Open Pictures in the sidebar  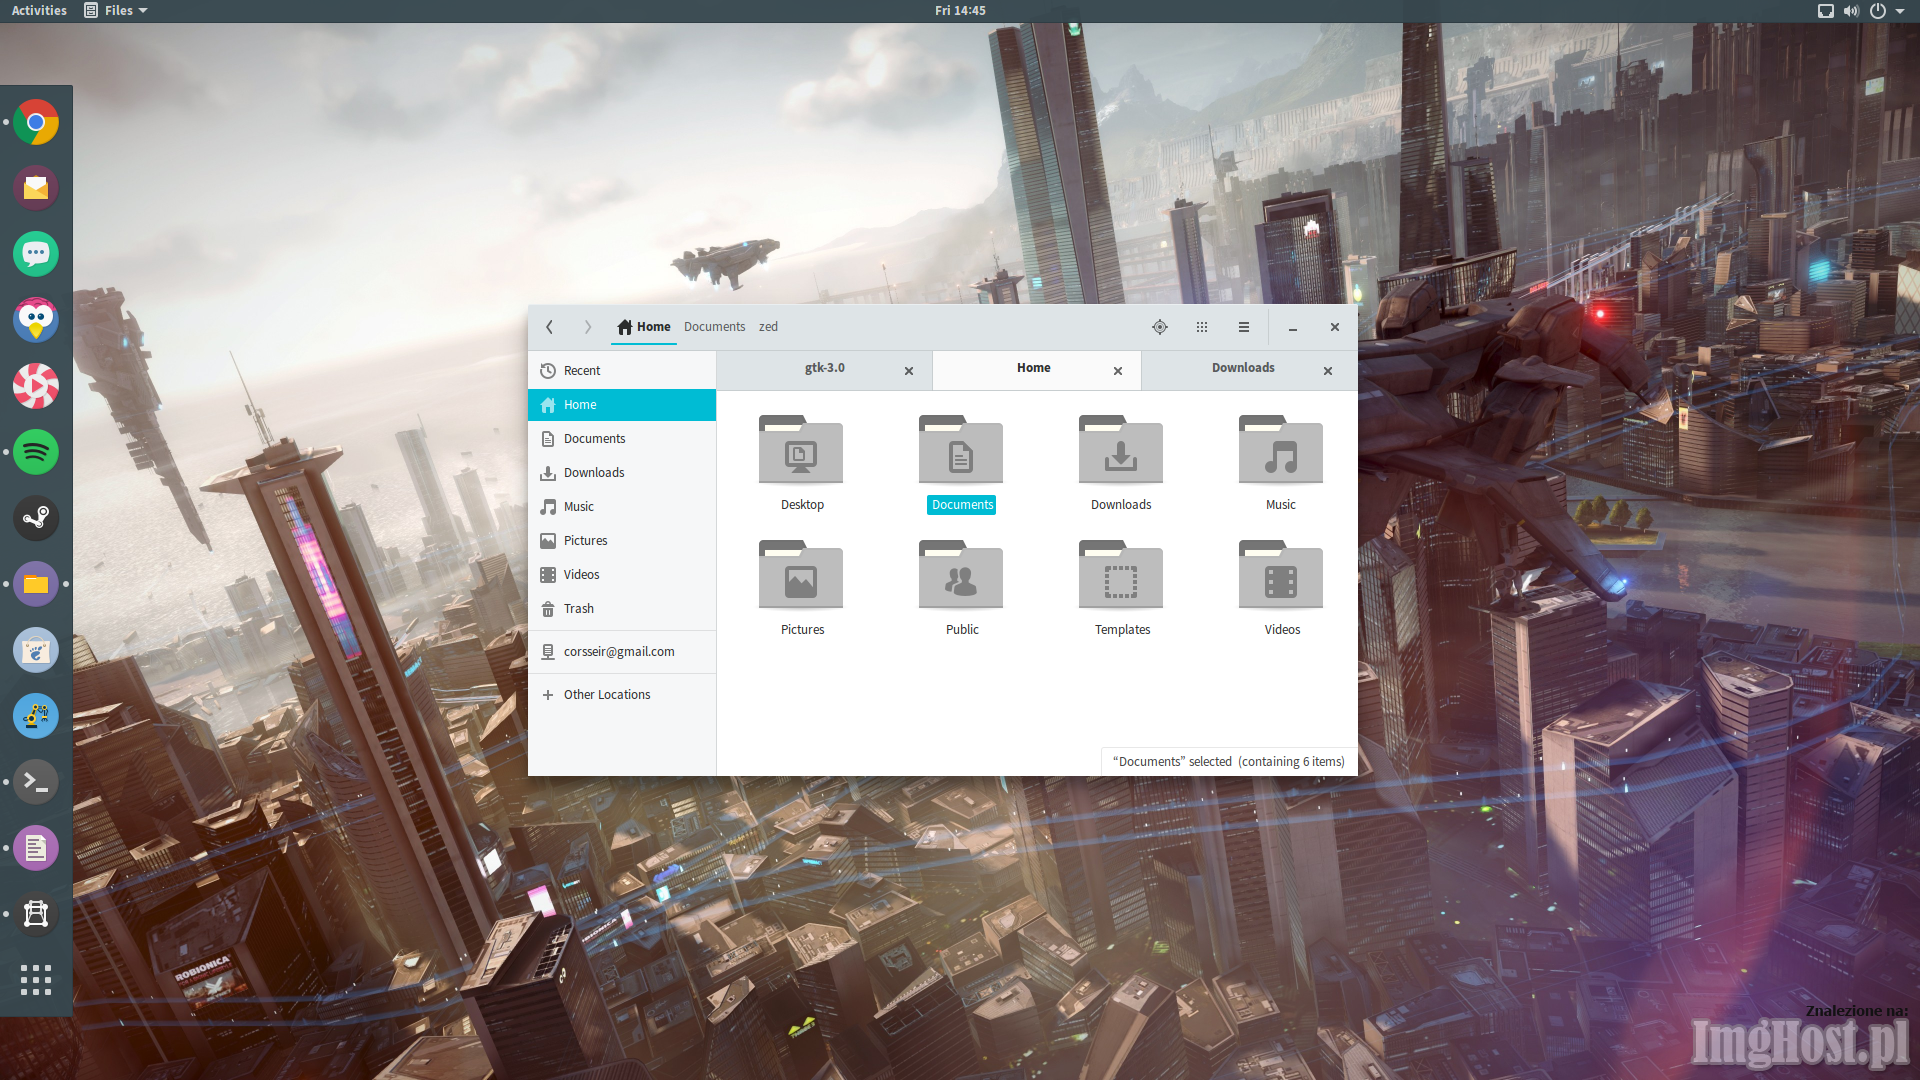[622, 541]
